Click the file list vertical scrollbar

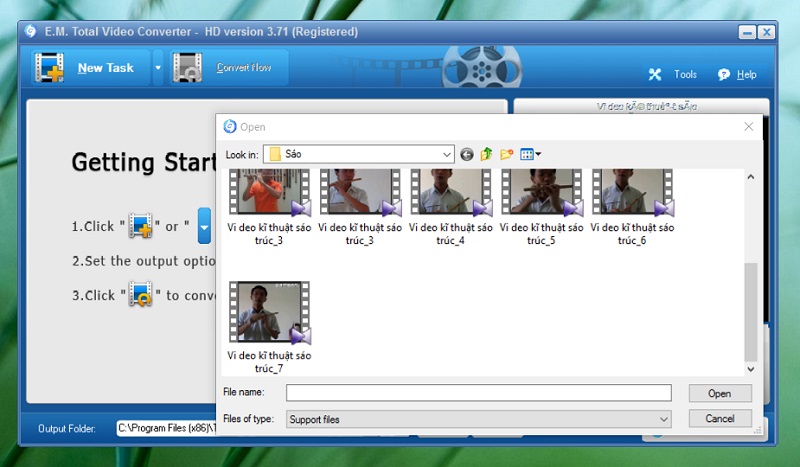(x=750, y=310)
